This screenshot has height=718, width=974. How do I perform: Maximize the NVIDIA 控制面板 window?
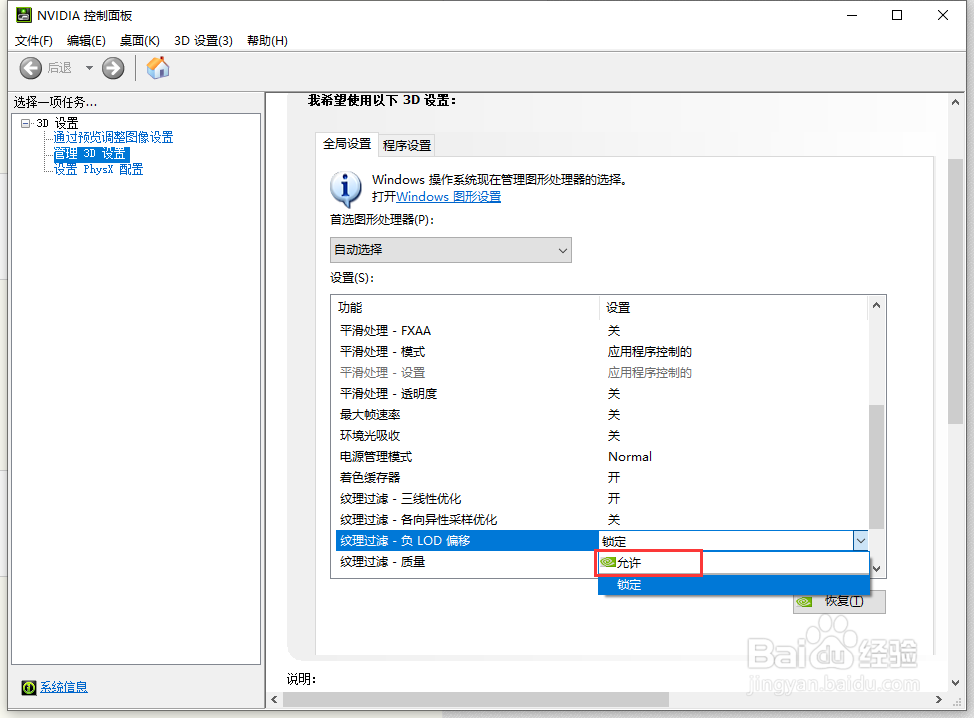(x=897, y=16)
